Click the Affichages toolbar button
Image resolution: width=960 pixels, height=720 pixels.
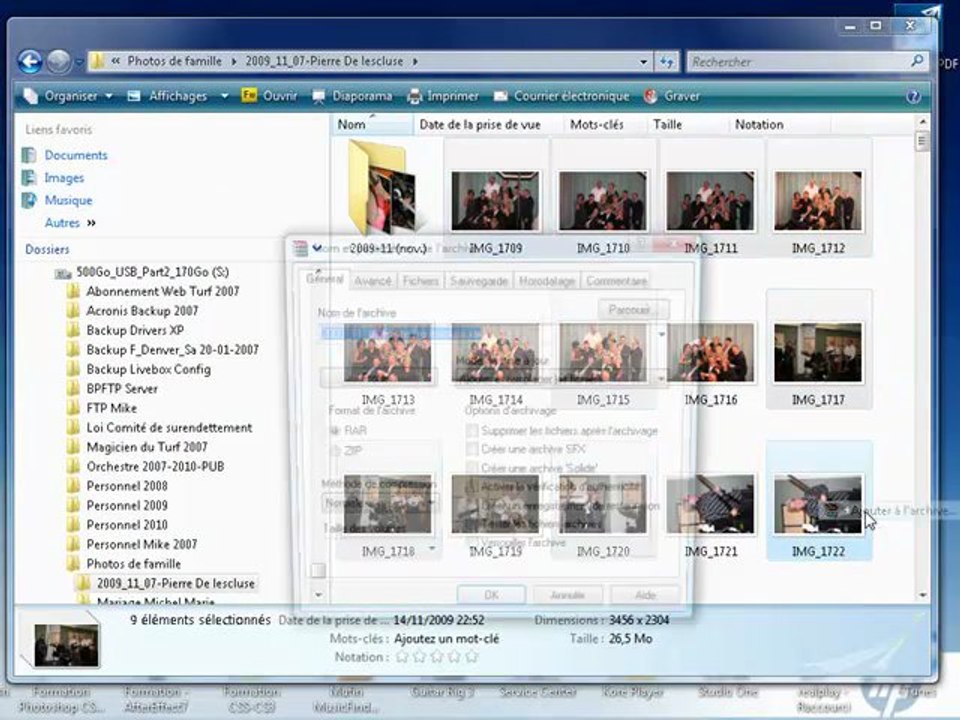tap(178, 96)
